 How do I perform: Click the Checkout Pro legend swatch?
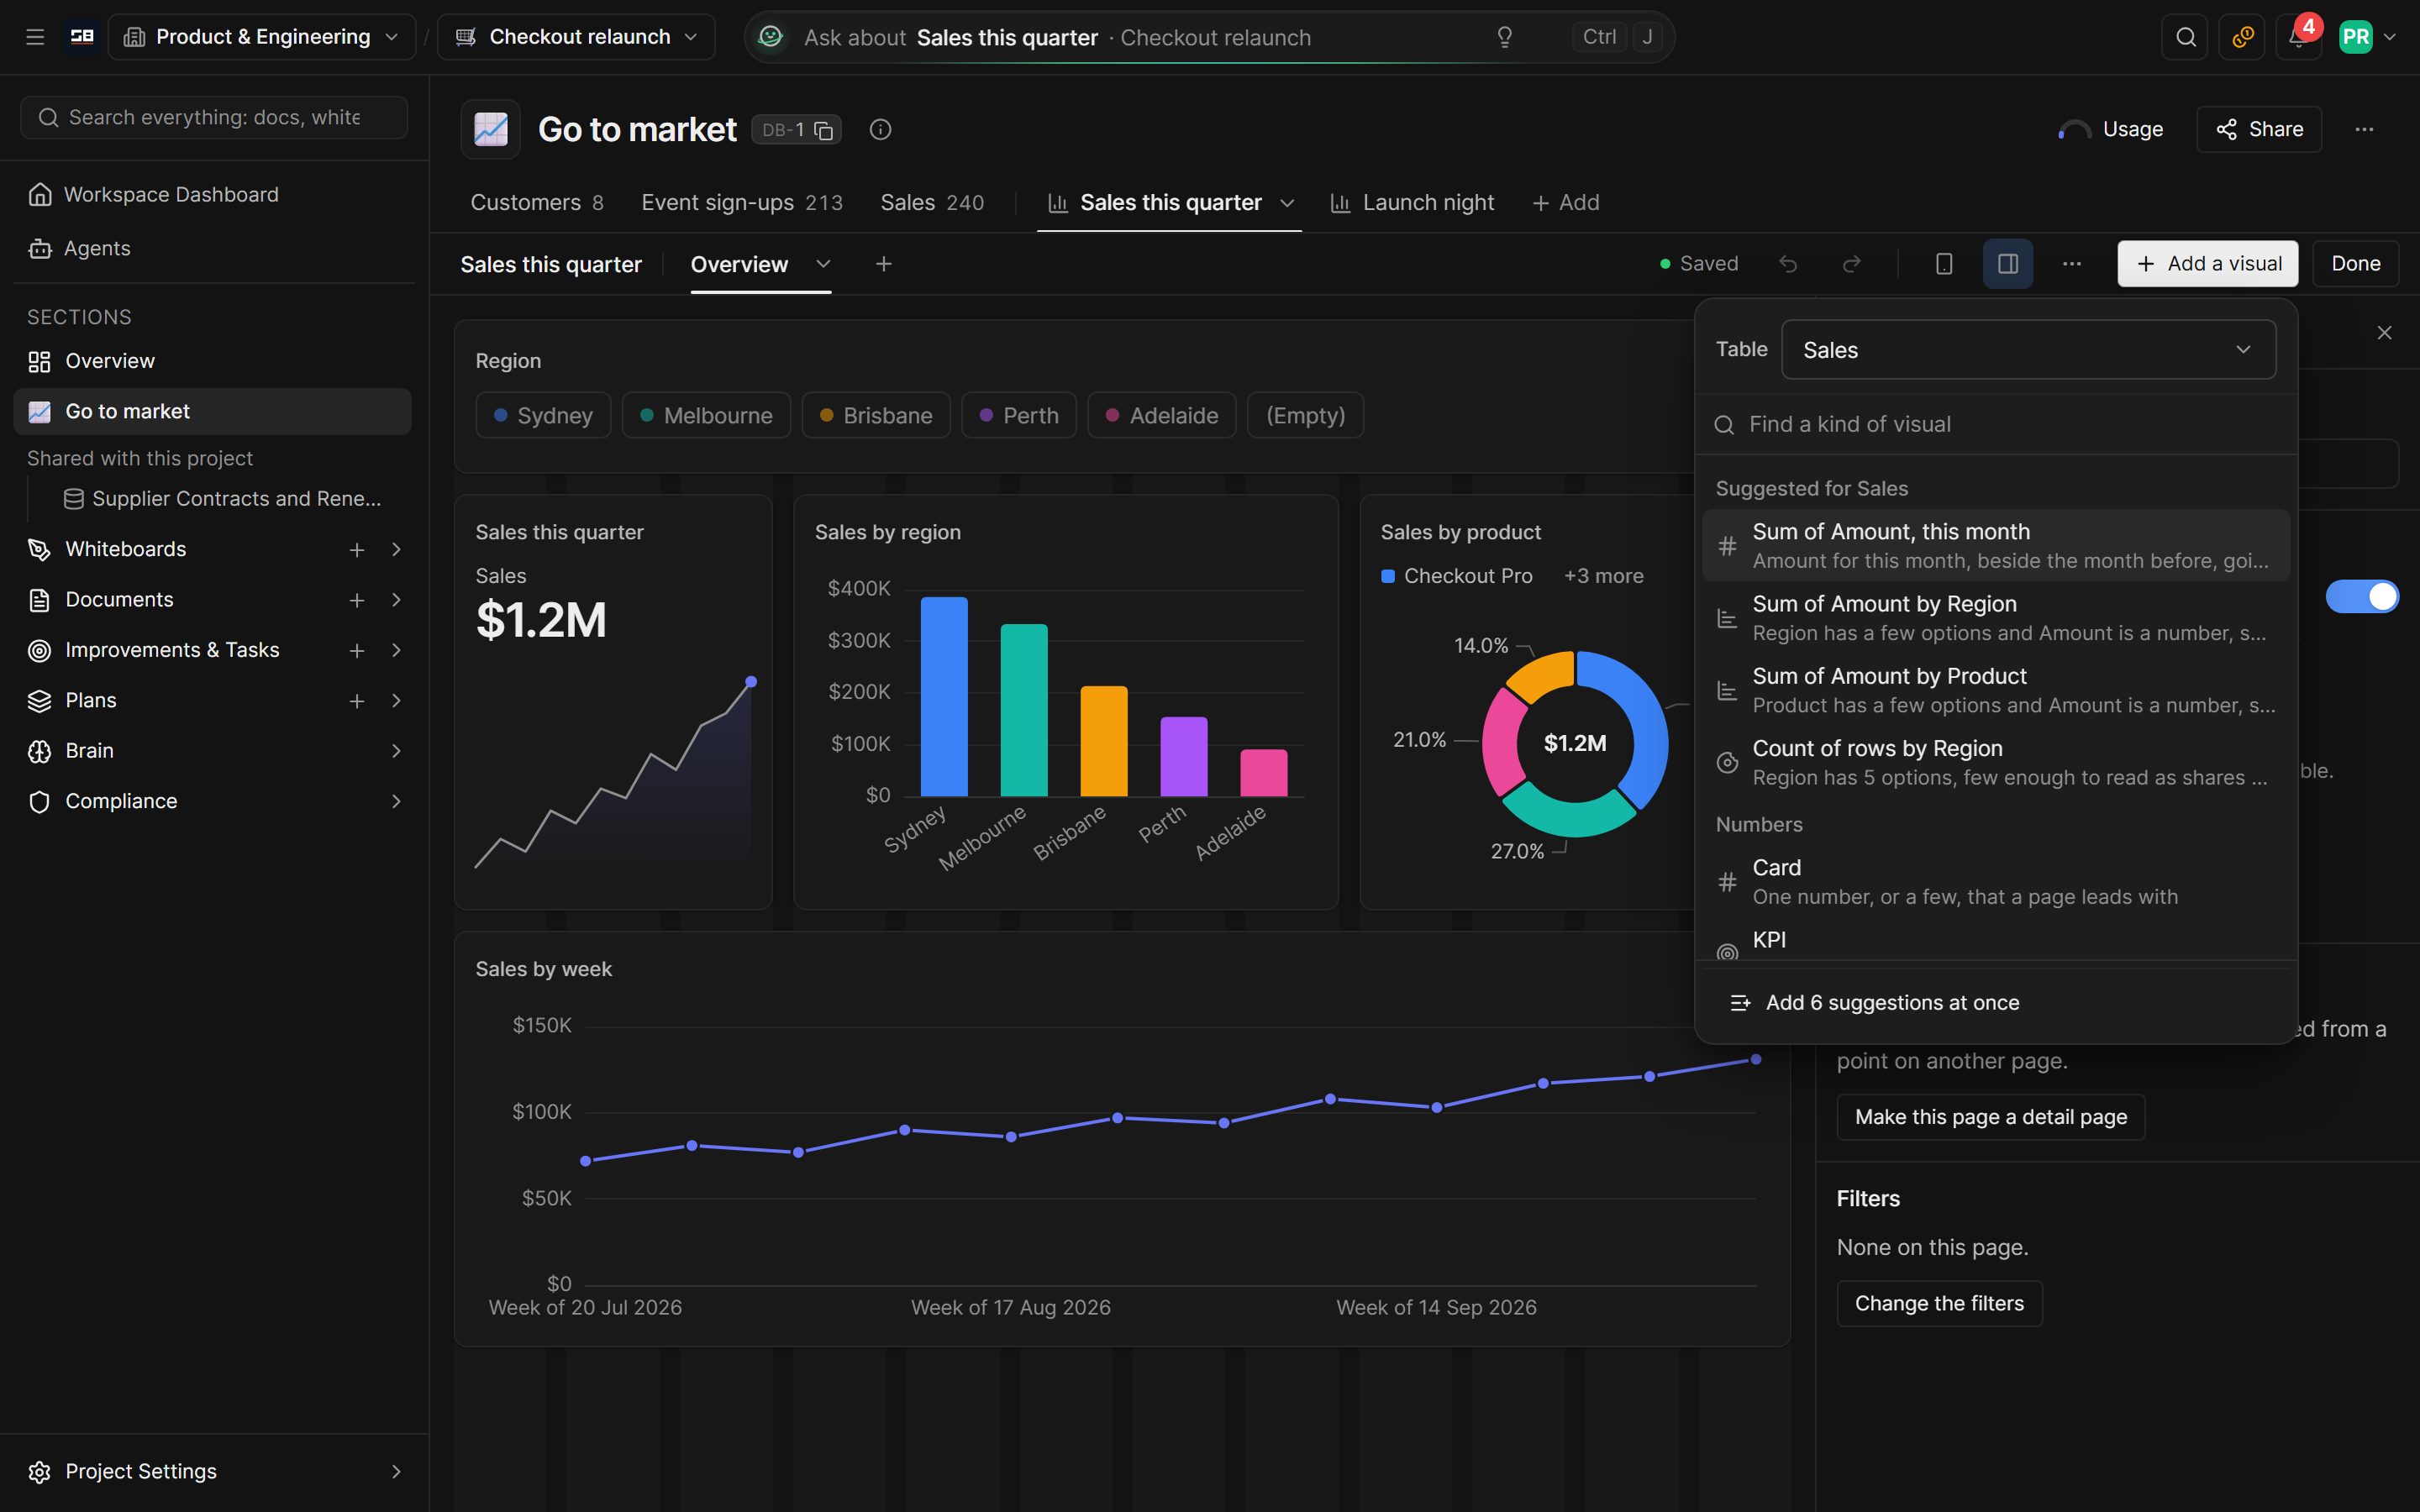click(x=1388, y=576)
